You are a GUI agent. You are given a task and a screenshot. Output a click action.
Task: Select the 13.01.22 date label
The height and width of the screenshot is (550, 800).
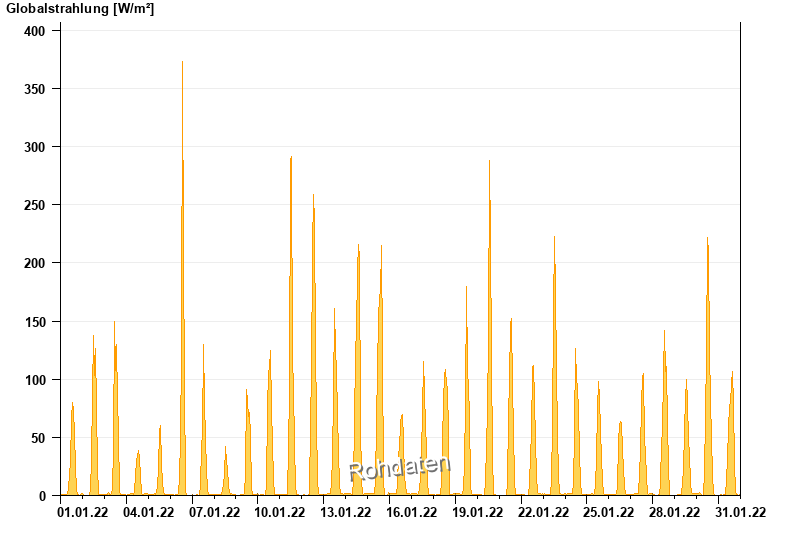click(345, 512)
